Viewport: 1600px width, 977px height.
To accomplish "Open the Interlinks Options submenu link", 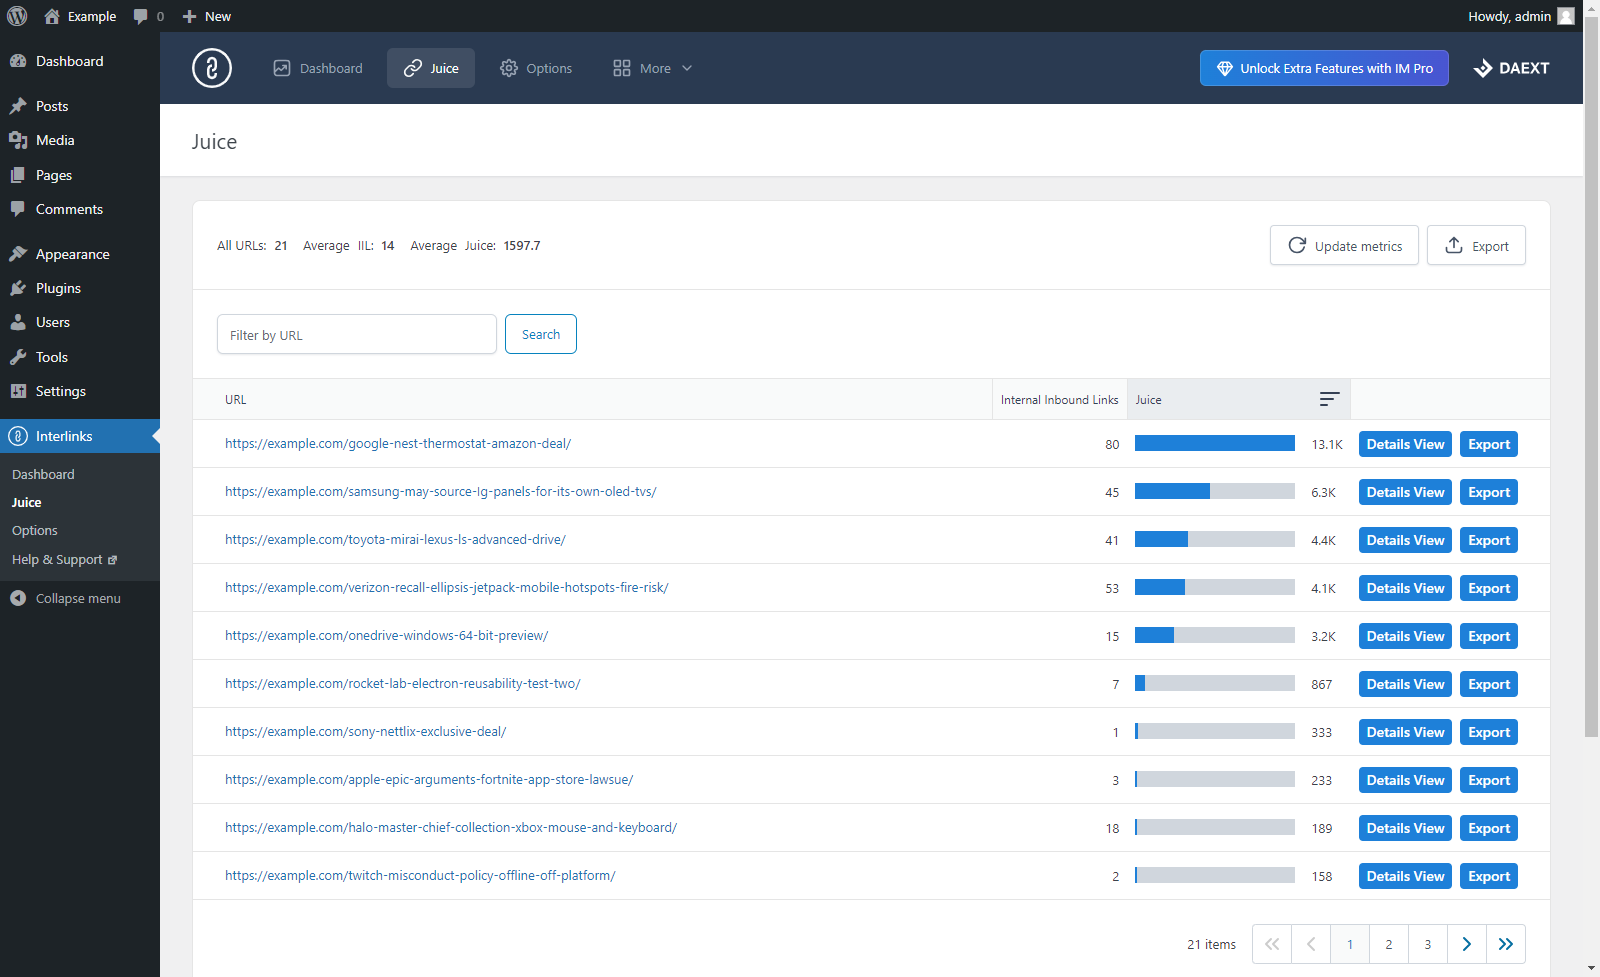I will pyautogui.click(x=35, y=530).
